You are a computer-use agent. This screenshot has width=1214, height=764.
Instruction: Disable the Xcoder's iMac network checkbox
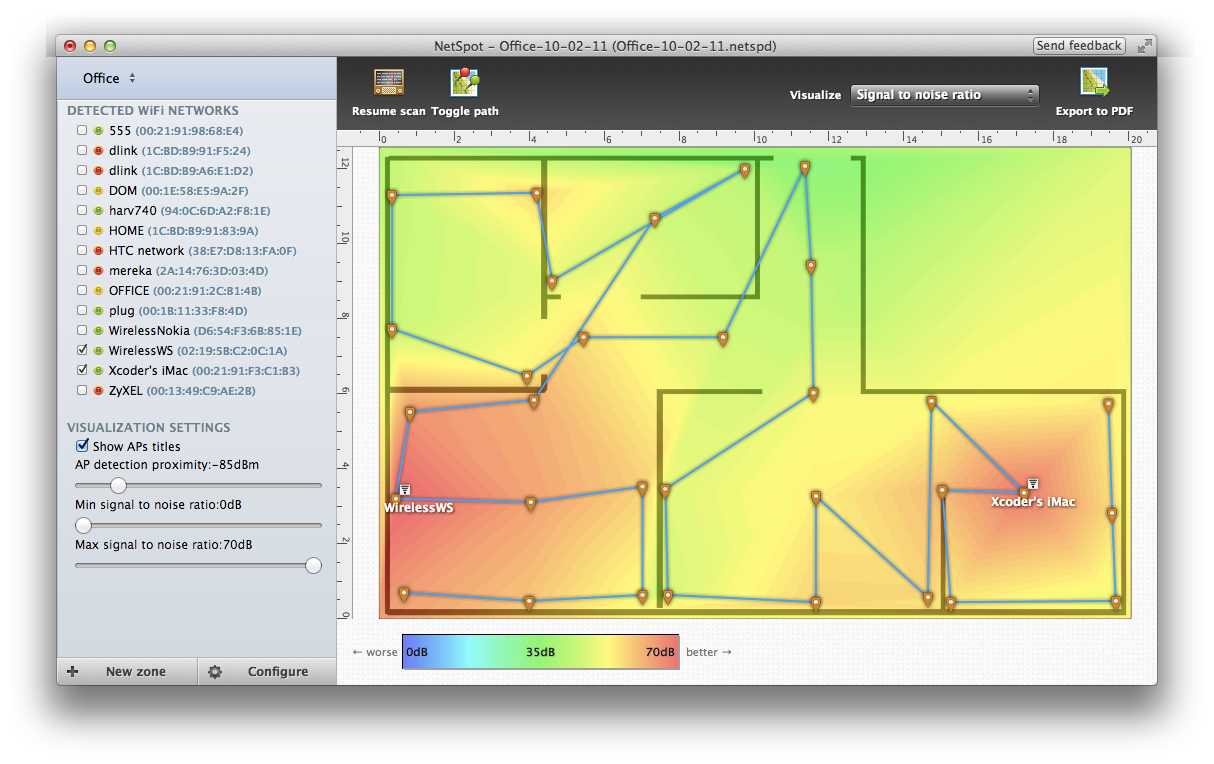pyautogui.click(x=82, y=370)
